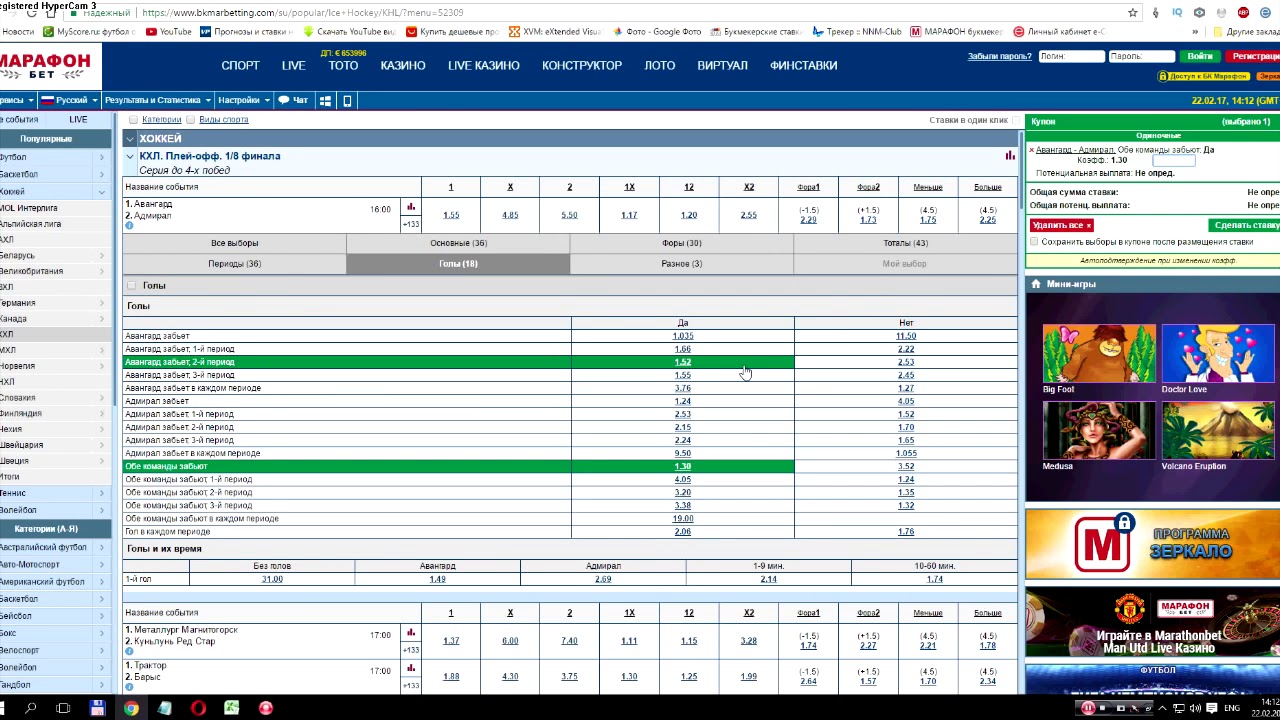This screenshot has height=720, width=1280.
Task: Expand Великобритания sidebar subcategory
Action: click(x=101, y=271)
